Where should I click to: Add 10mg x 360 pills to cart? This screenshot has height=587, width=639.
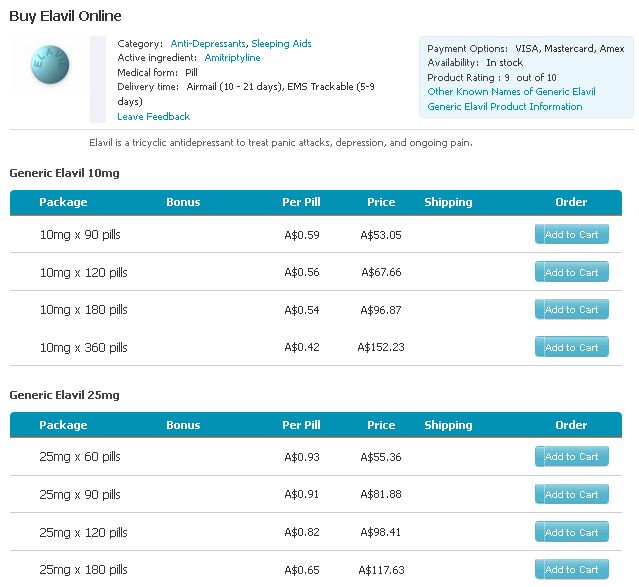(572, 347)
